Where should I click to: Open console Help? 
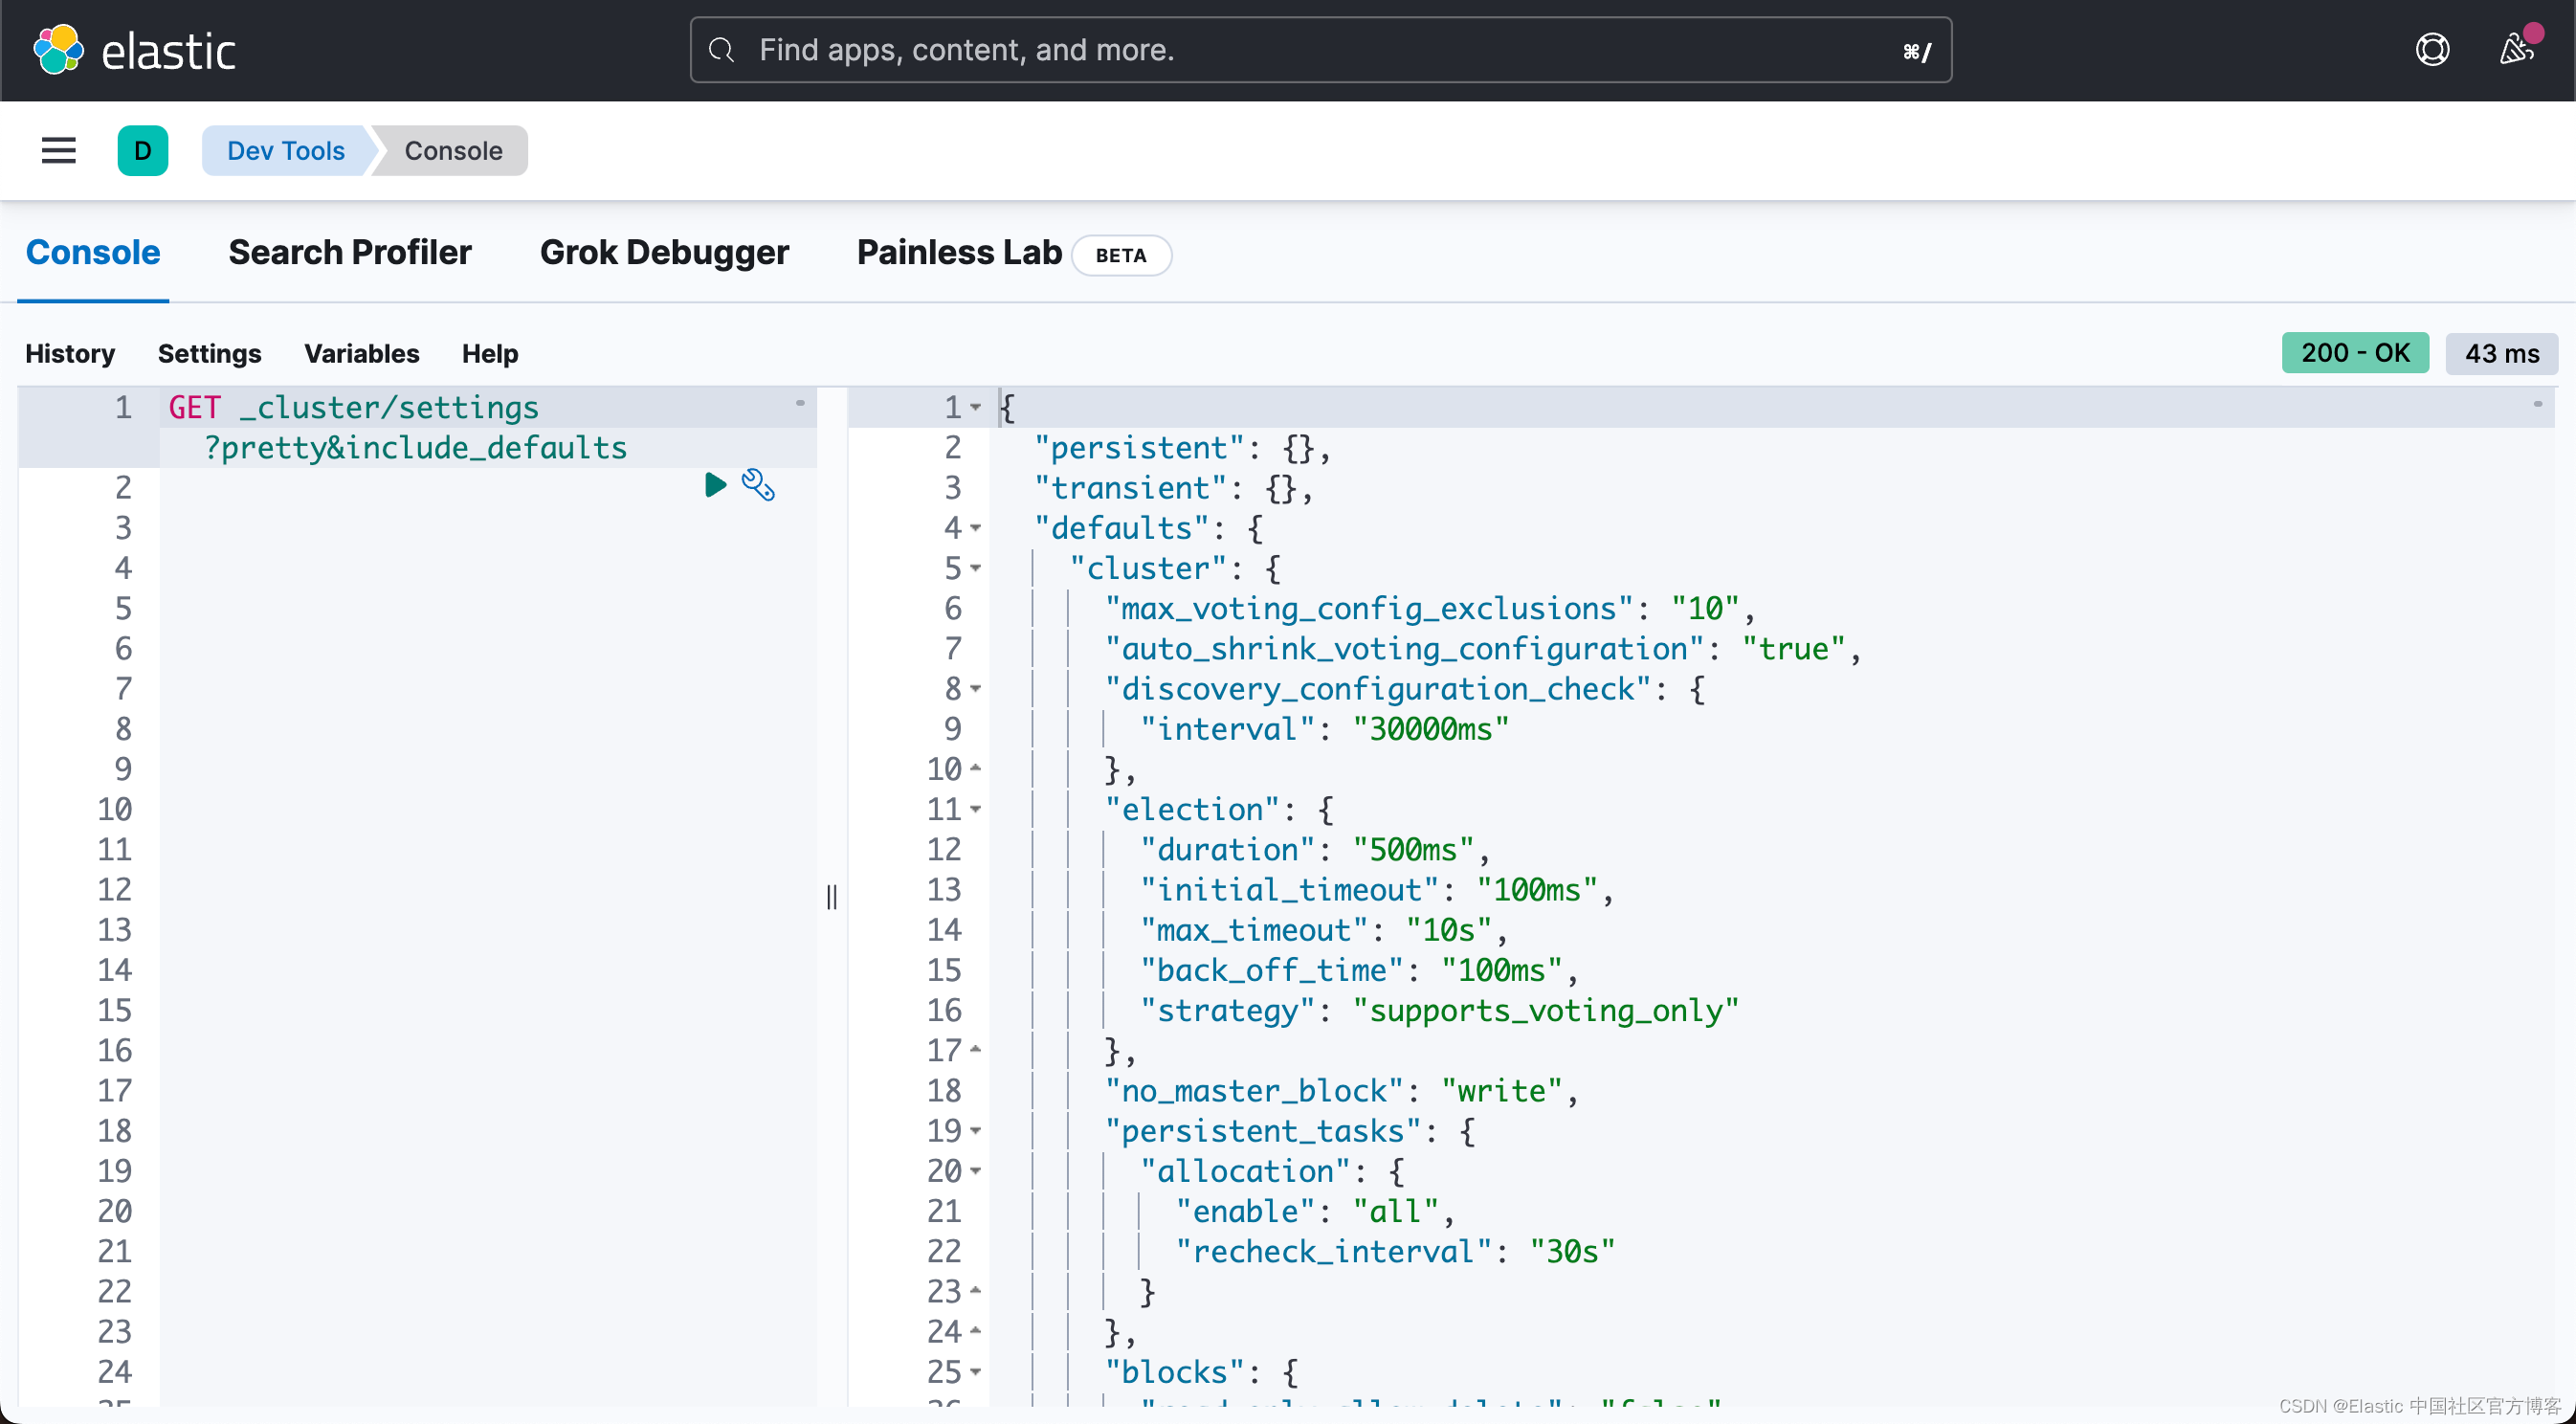coord(490,353)
